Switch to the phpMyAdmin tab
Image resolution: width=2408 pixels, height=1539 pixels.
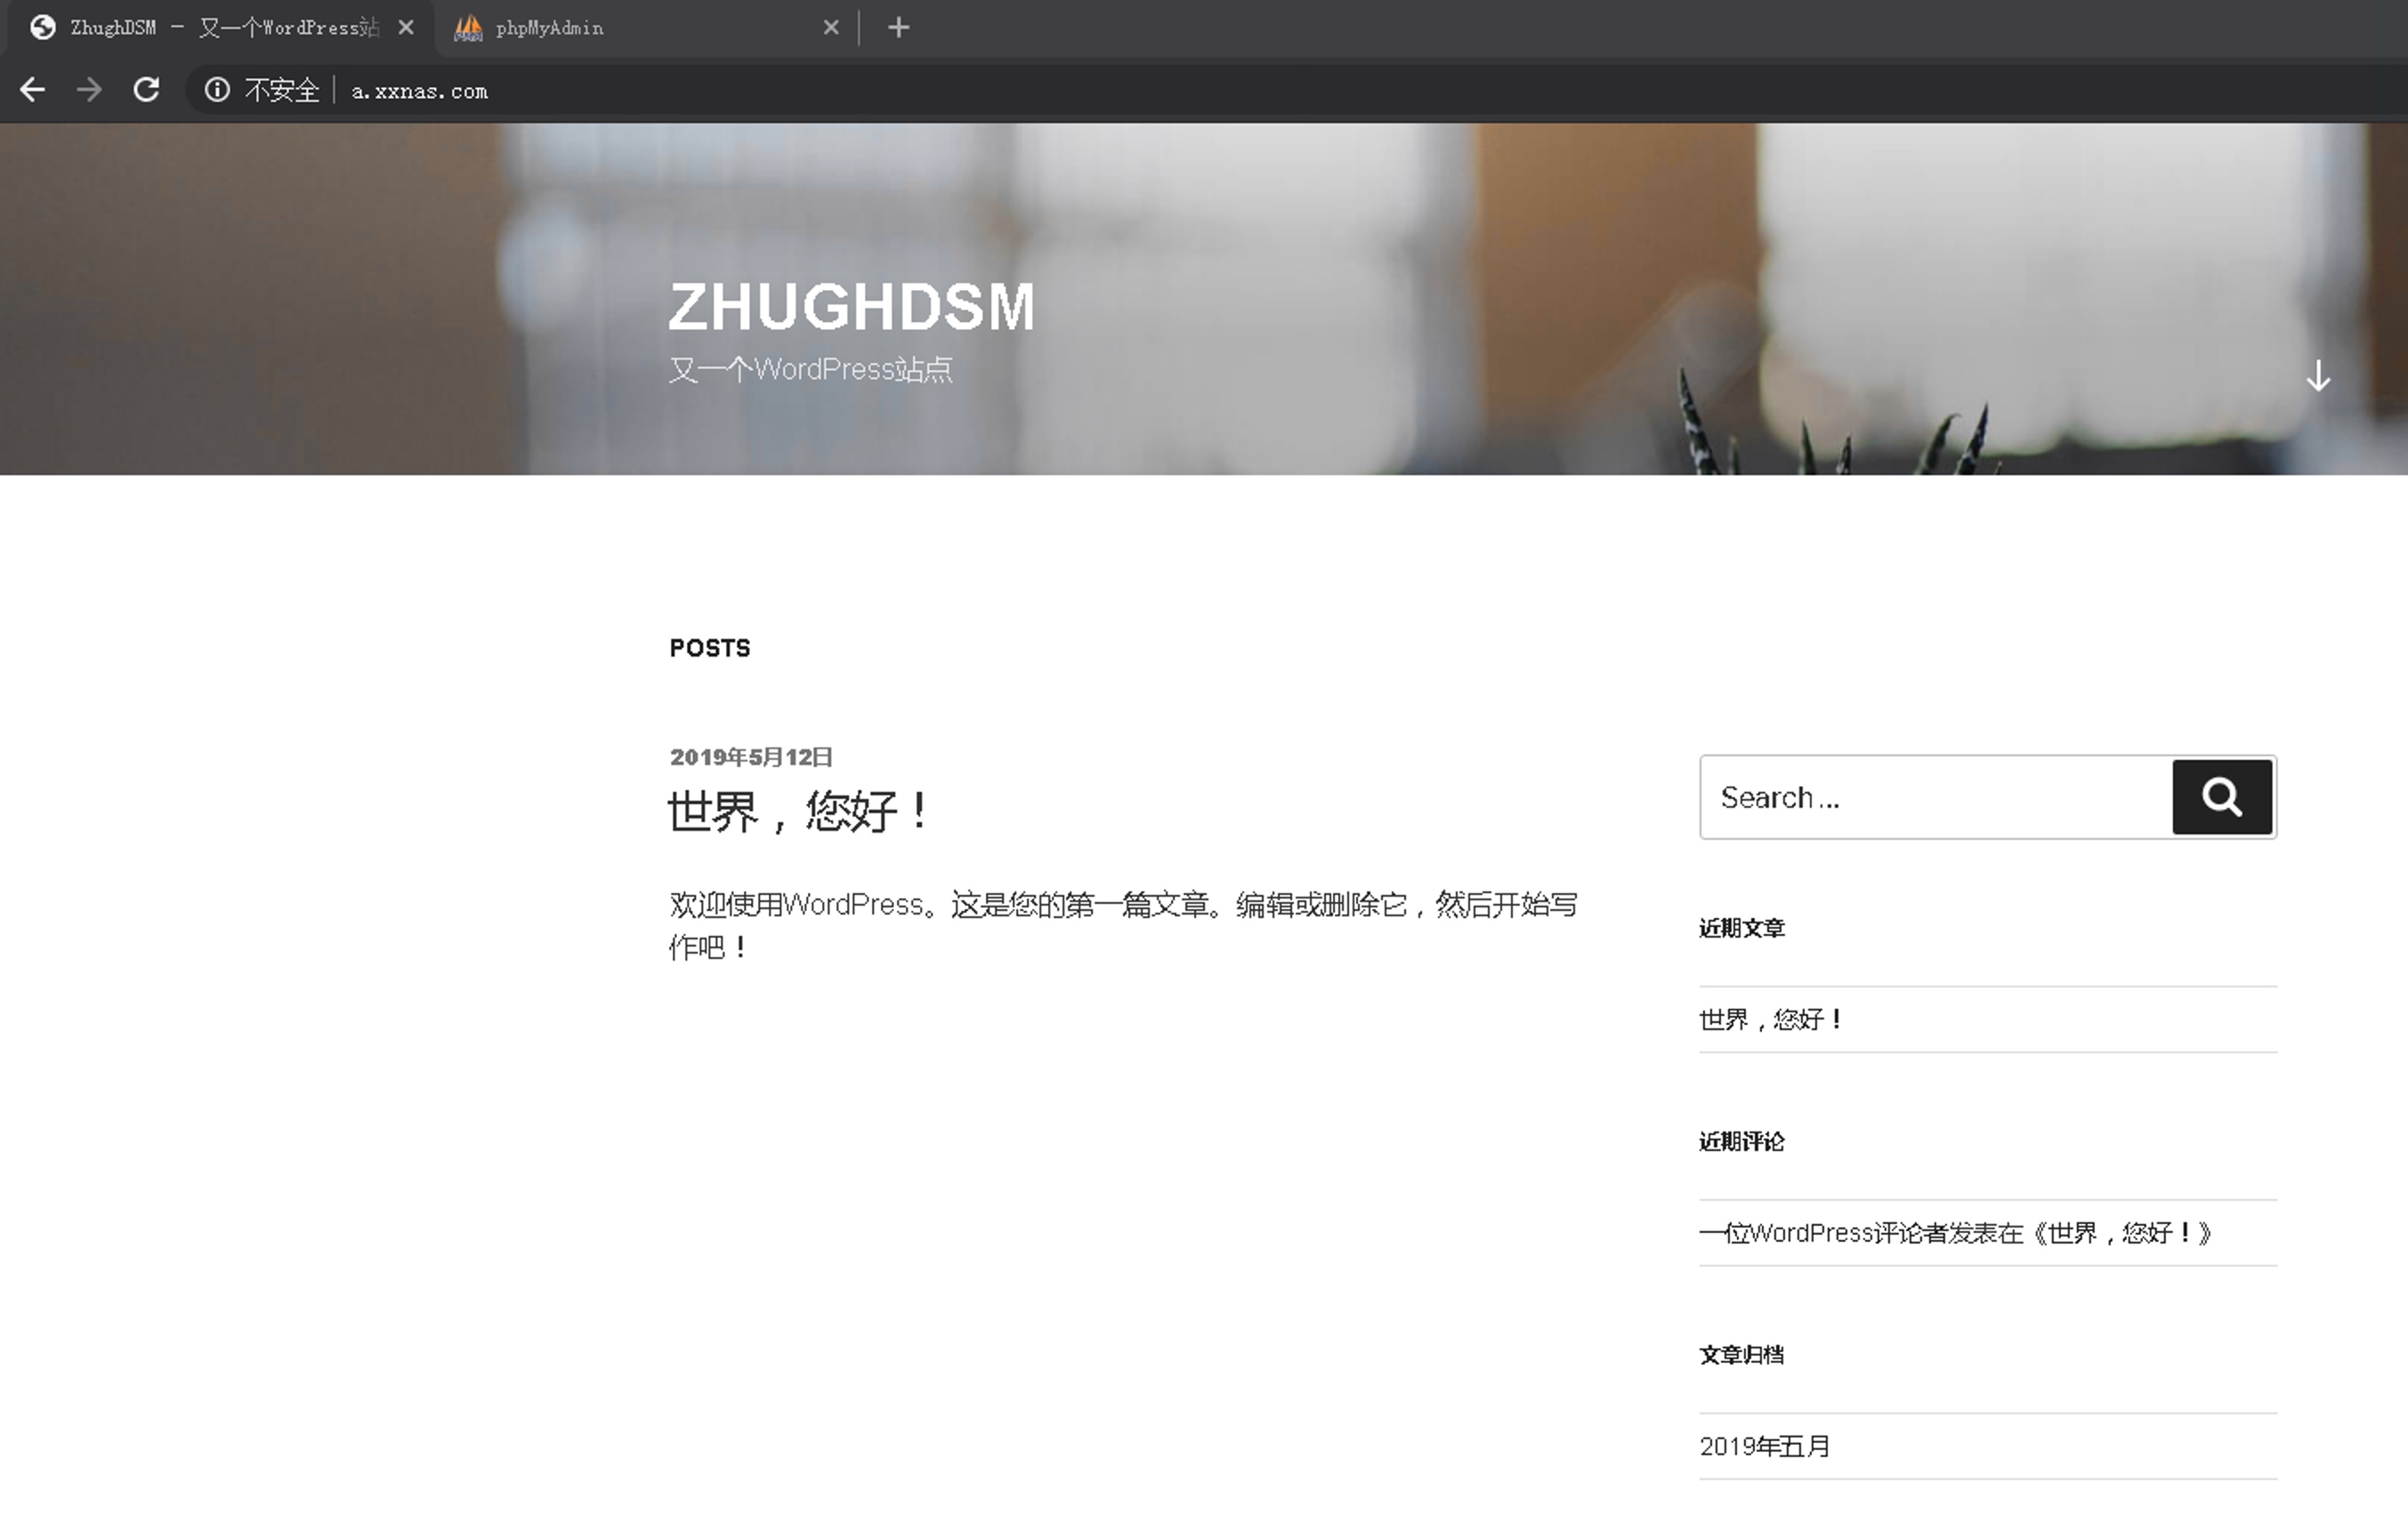pos(647,28)
